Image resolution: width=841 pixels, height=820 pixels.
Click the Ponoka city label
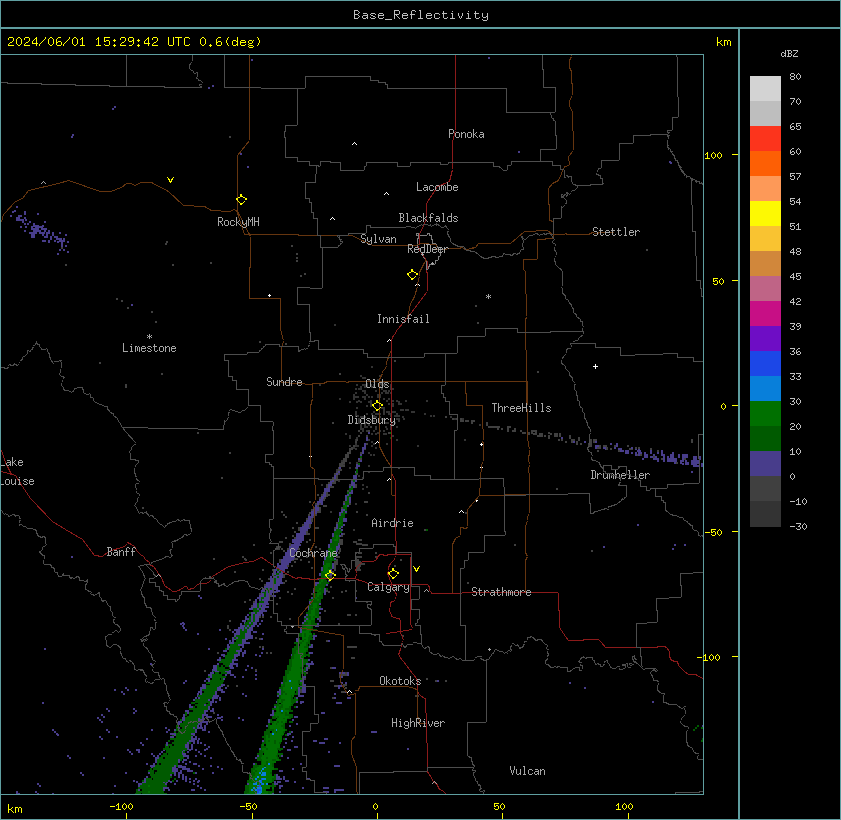tap(466, 134)
